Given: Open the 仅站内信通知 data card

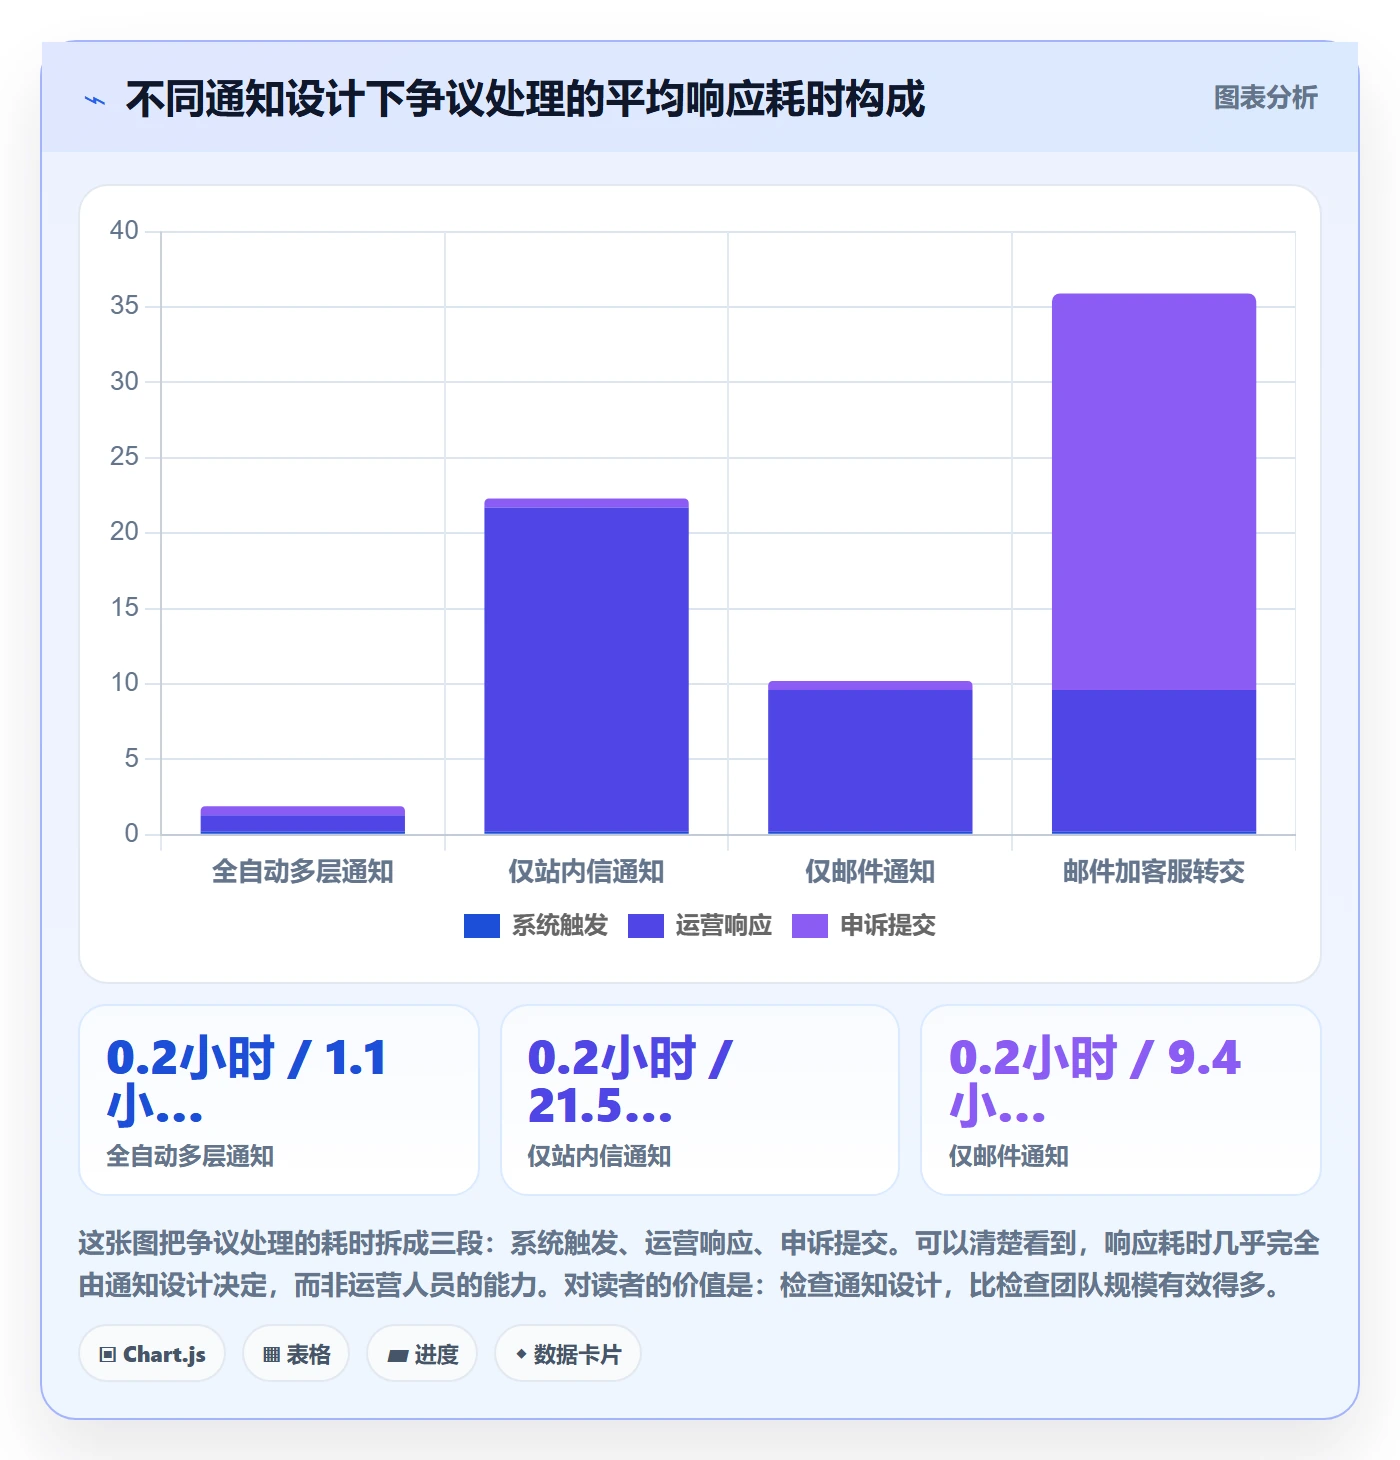Looking at the screenshot, I should tap(700, 1100).
